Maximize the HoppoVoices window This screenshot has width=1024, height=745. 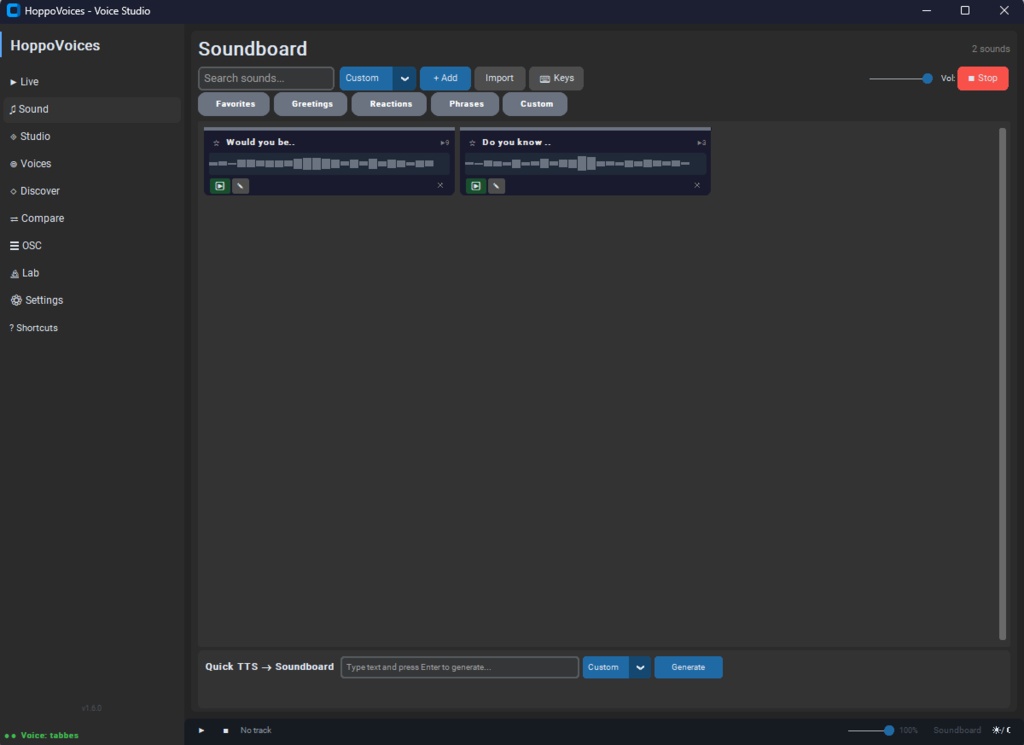coord(965,10)
